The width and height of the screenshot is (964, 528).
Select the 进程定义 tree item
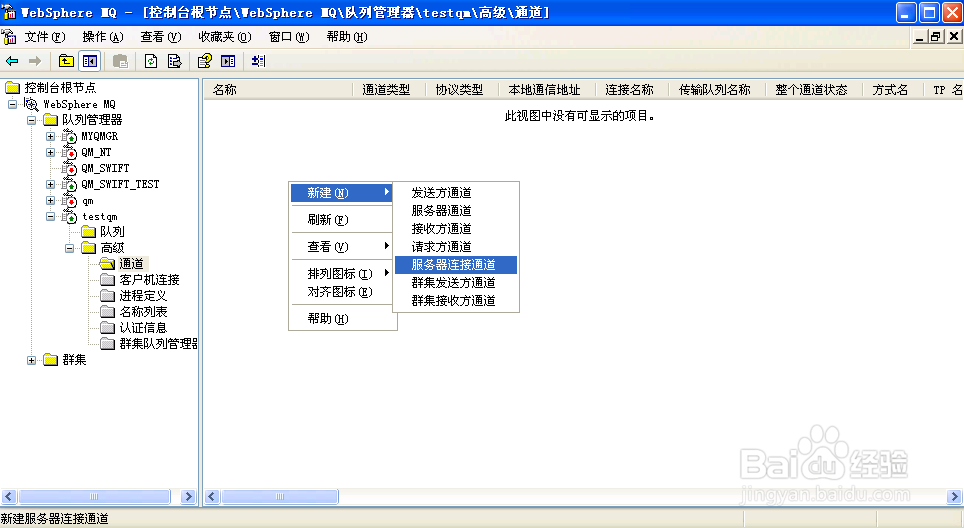click(x=143, y=296)
